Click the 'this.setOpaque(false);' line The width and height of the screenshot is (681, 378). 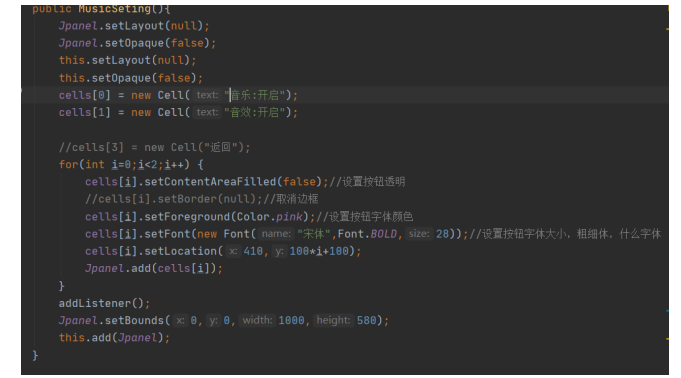[131, 78]
